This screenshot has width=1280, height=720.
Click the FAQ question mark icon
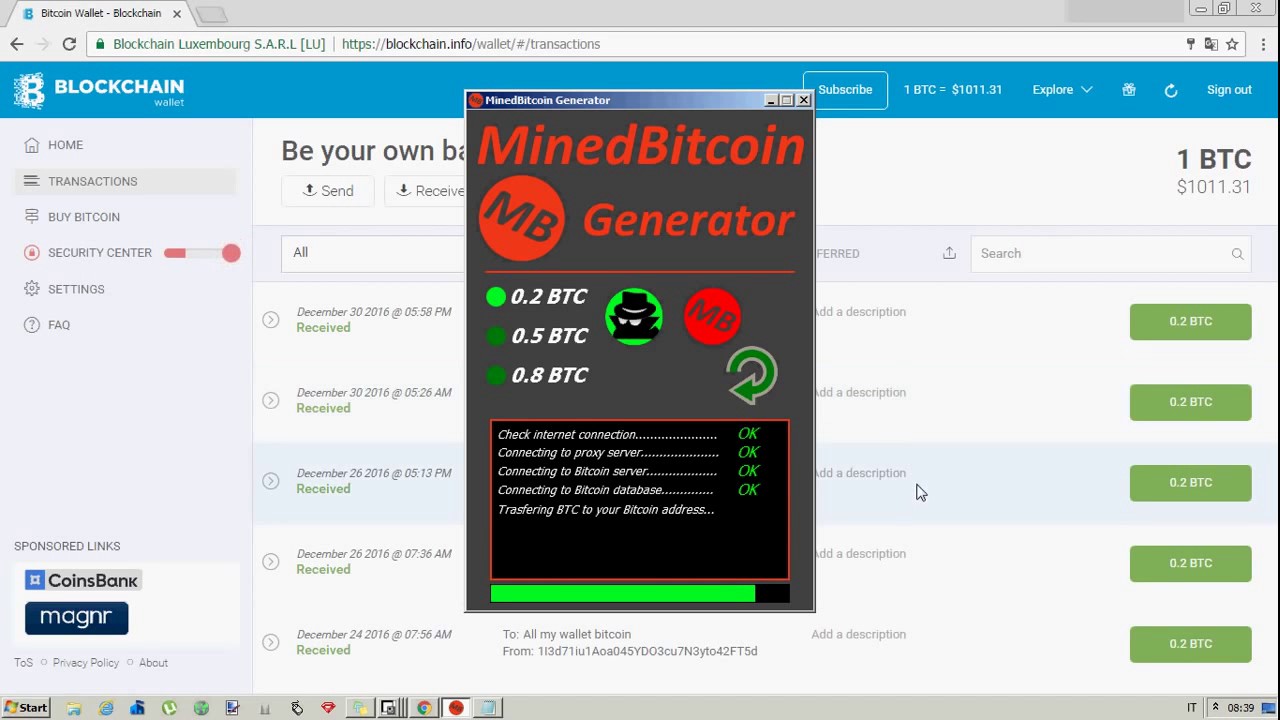[31, 325]
